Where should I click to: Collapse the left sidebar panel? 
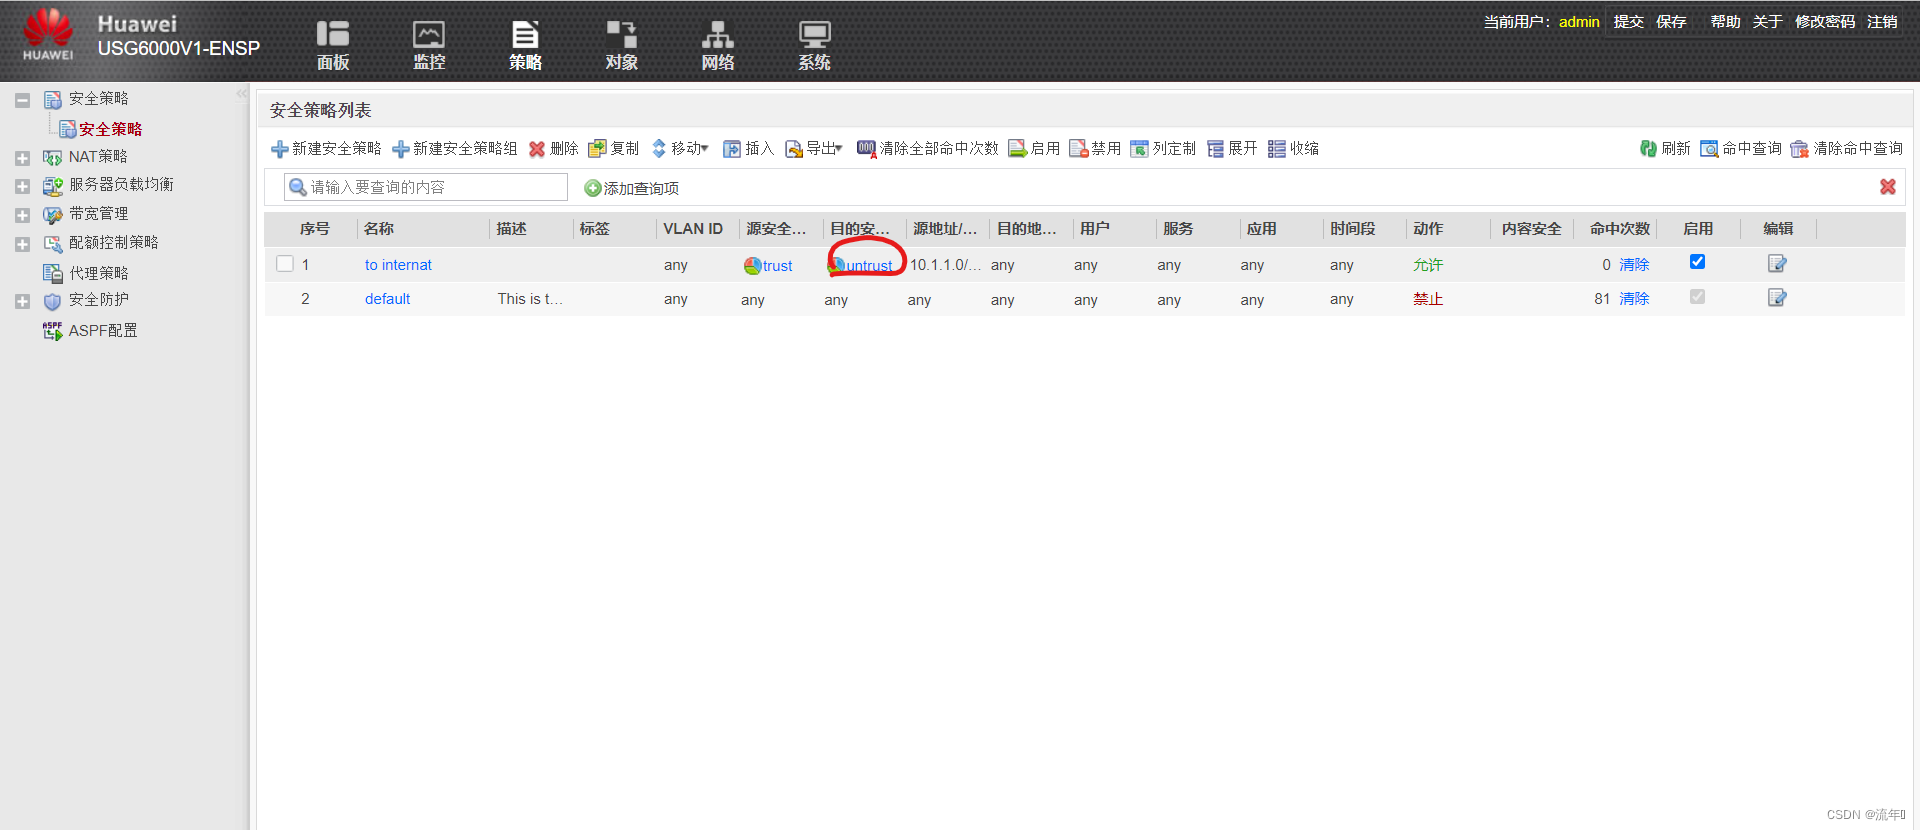pos(241,94)
